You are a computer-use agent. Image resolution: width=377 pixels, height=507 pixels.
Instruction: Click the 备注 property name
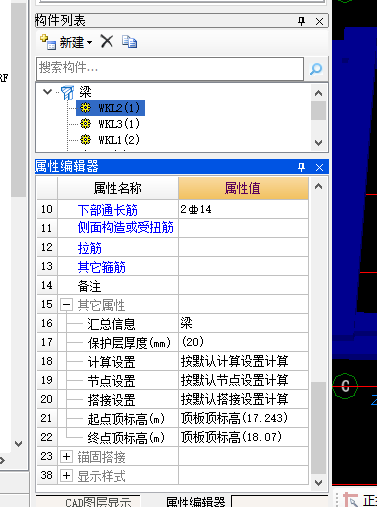coord(89,286)
